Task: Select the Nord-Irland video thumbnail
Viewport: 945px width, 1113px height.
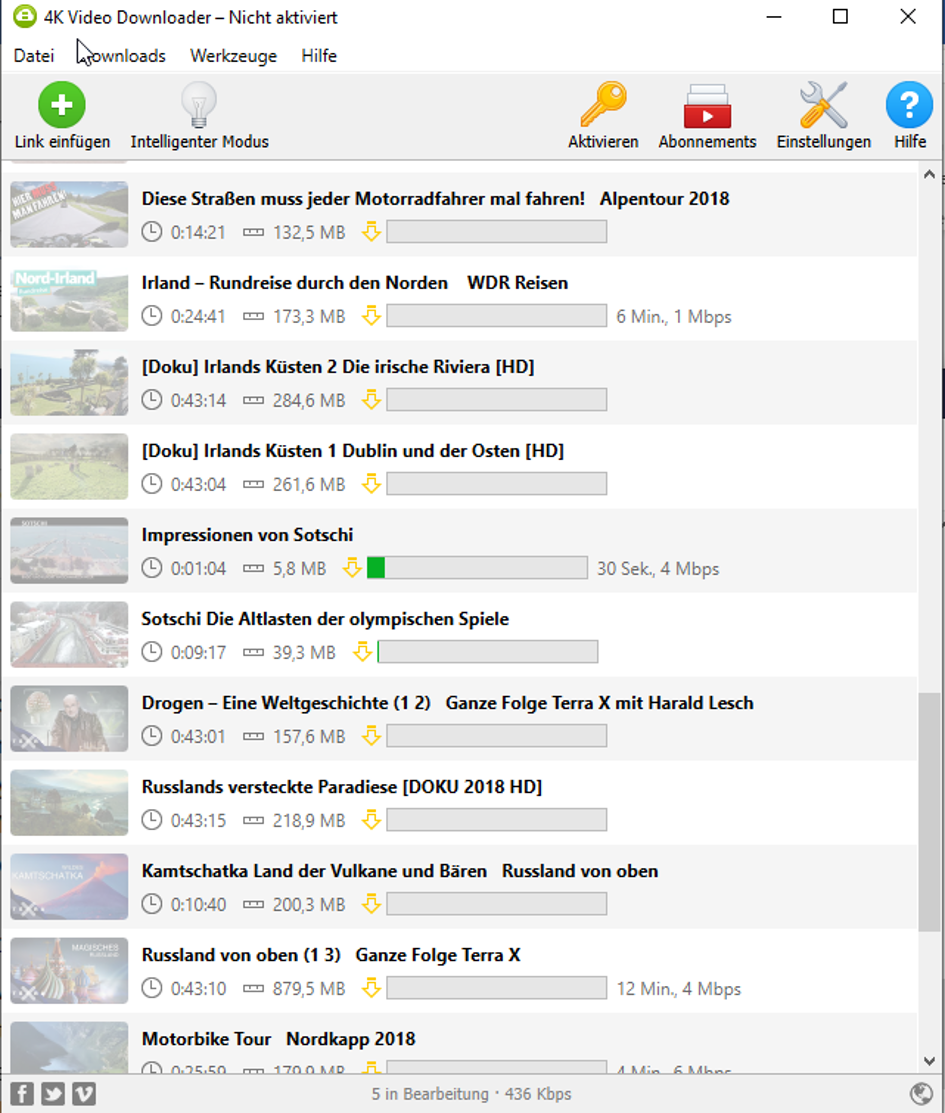Action: 69,299
